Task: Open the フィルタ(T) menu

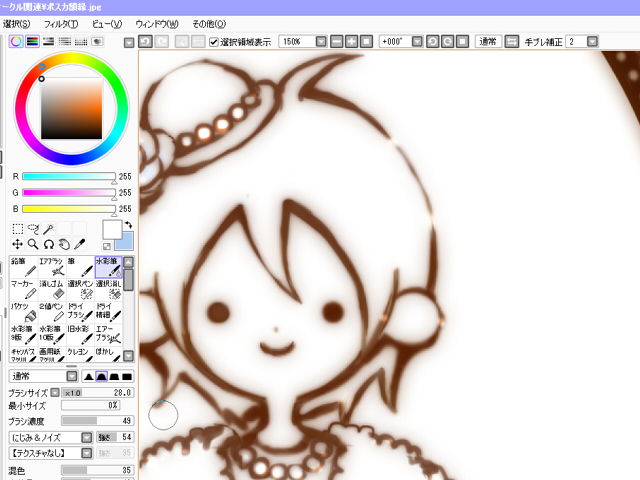Action: click(61, 24)
